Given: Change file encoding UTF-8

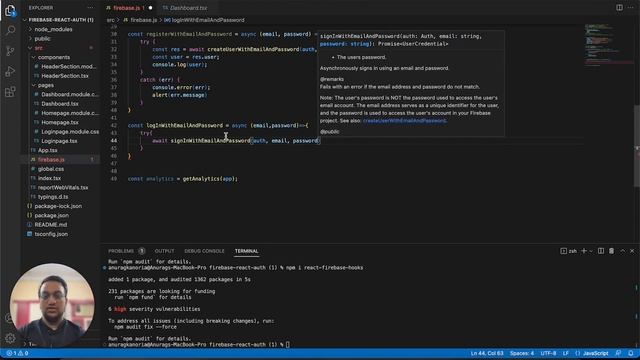Looking at the screenshot, I should (548, 353).
